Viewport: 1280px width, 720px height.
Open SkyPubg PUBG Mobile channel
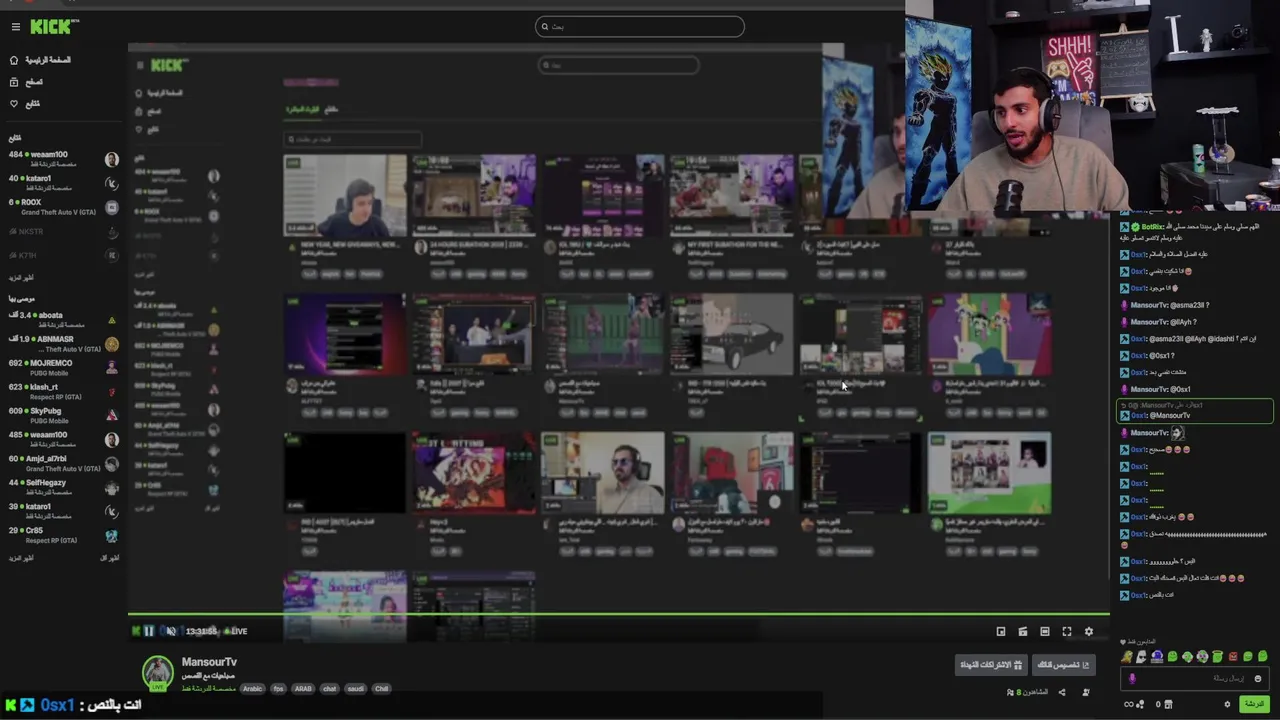click(62, 415)
